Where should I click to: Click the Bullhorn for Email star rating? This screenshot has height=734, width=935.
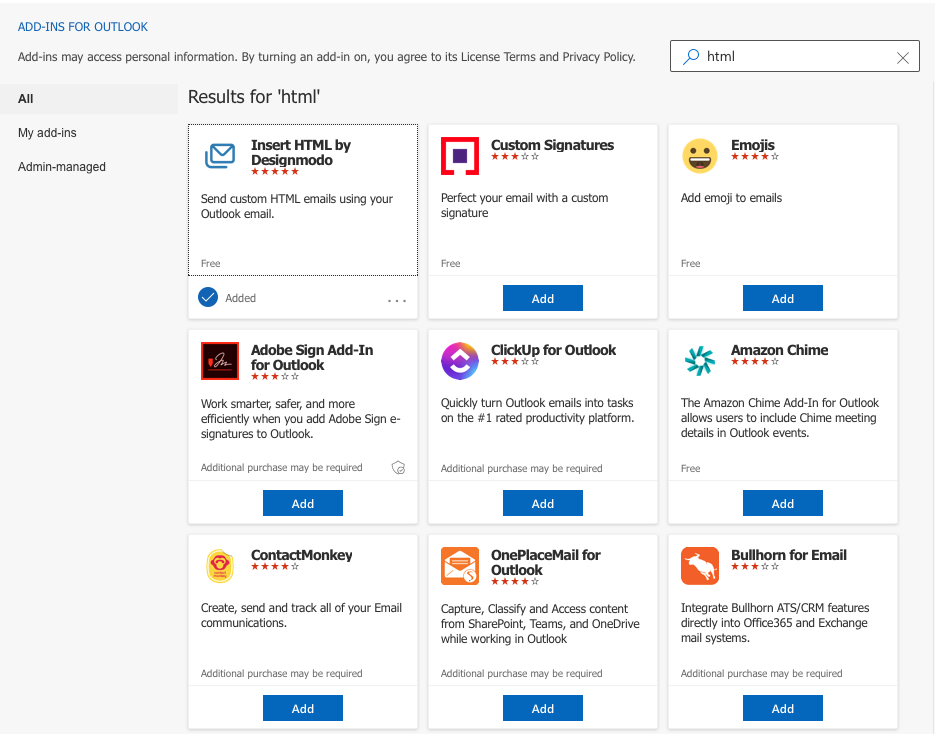755,566
